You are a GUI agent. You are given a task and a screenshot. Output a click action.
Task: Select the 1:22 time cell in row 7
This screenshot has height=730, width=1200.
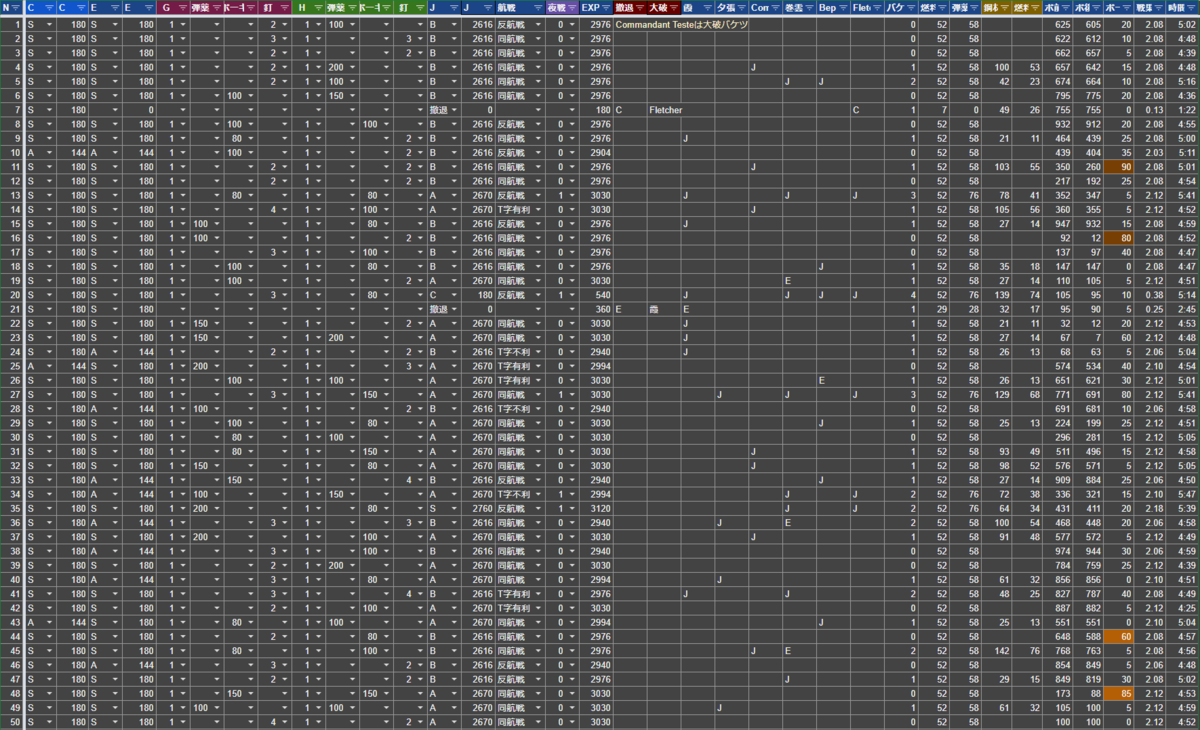click(1182, 110)
